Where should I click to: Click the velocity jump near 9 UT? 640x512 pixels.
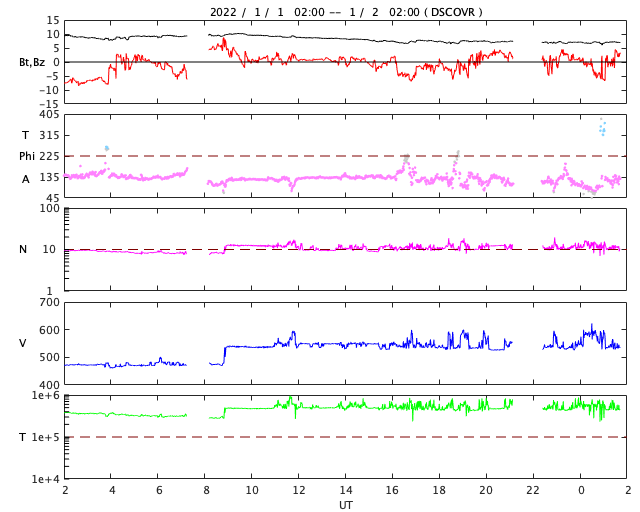coord(224,355)
